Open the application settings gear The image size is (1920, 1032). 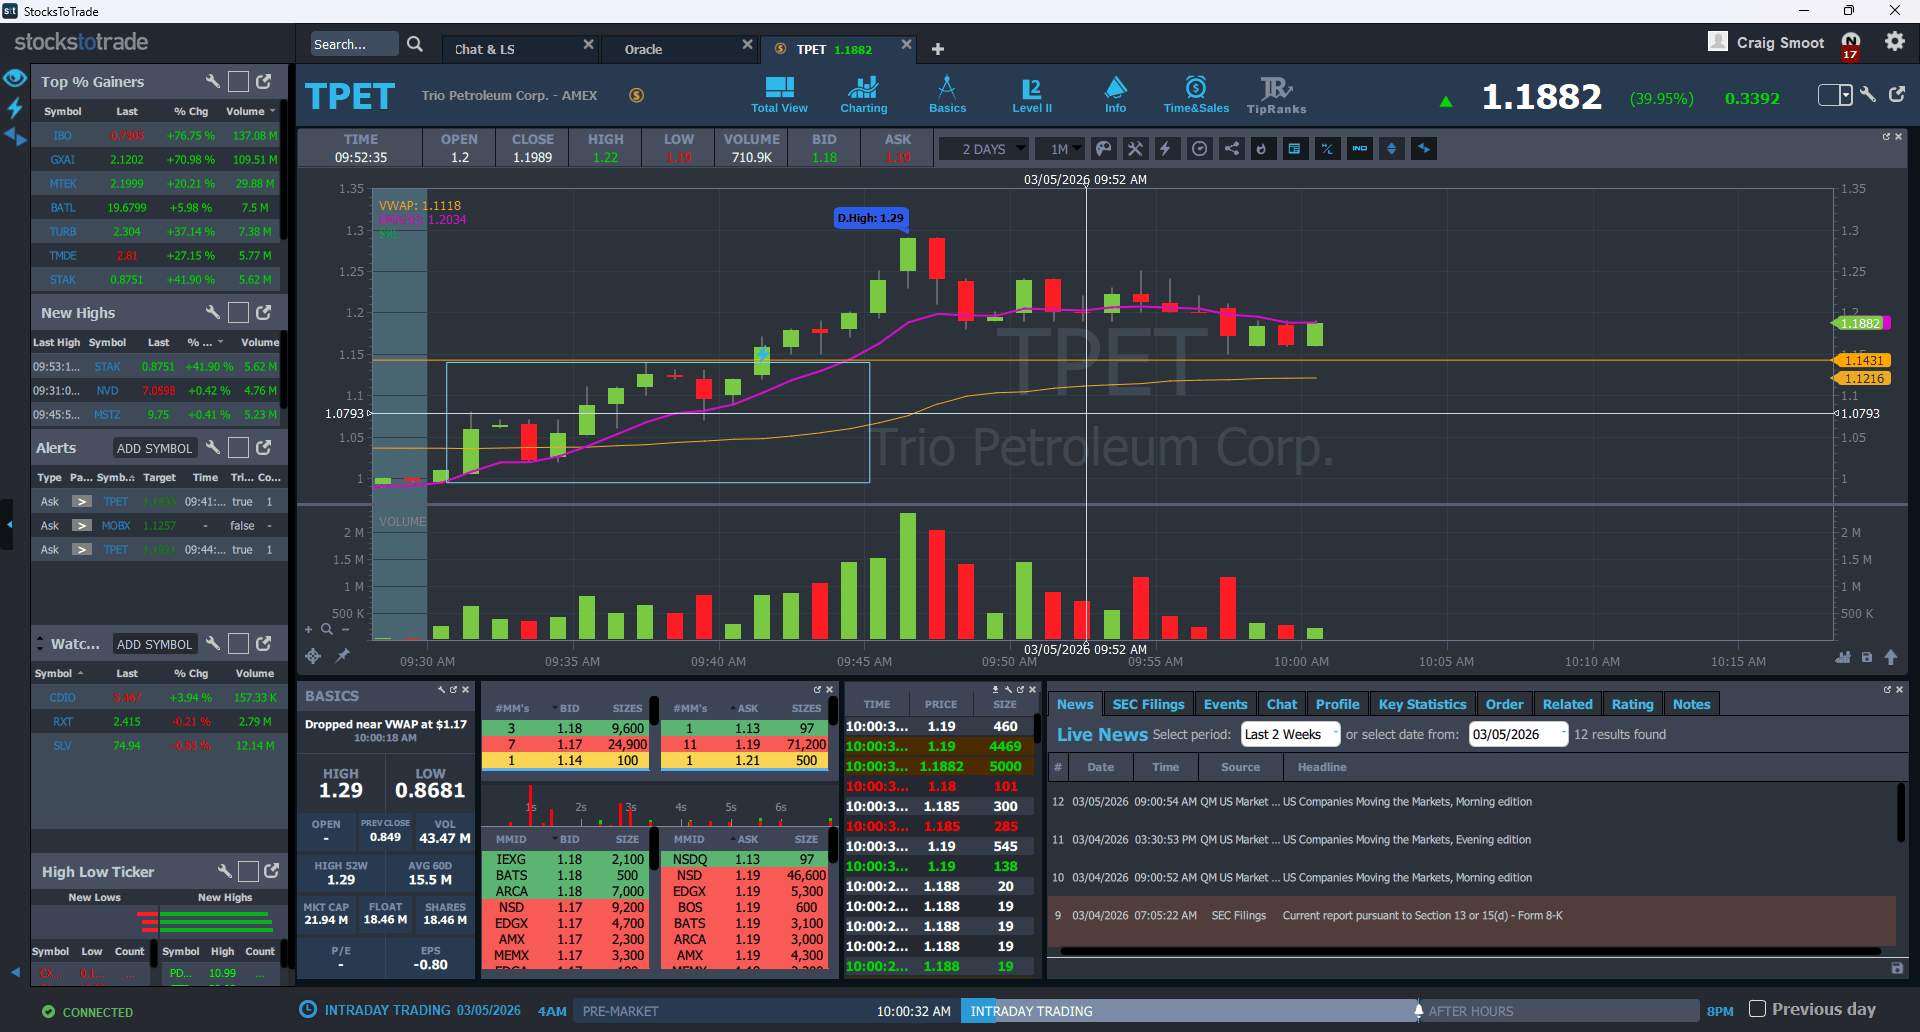coord(1895,42)
